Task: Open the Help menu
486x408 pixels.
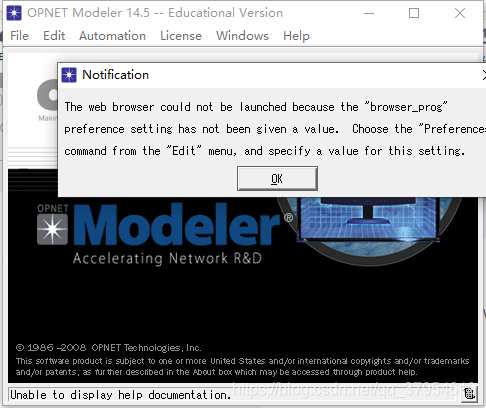Action: (296, 36)
